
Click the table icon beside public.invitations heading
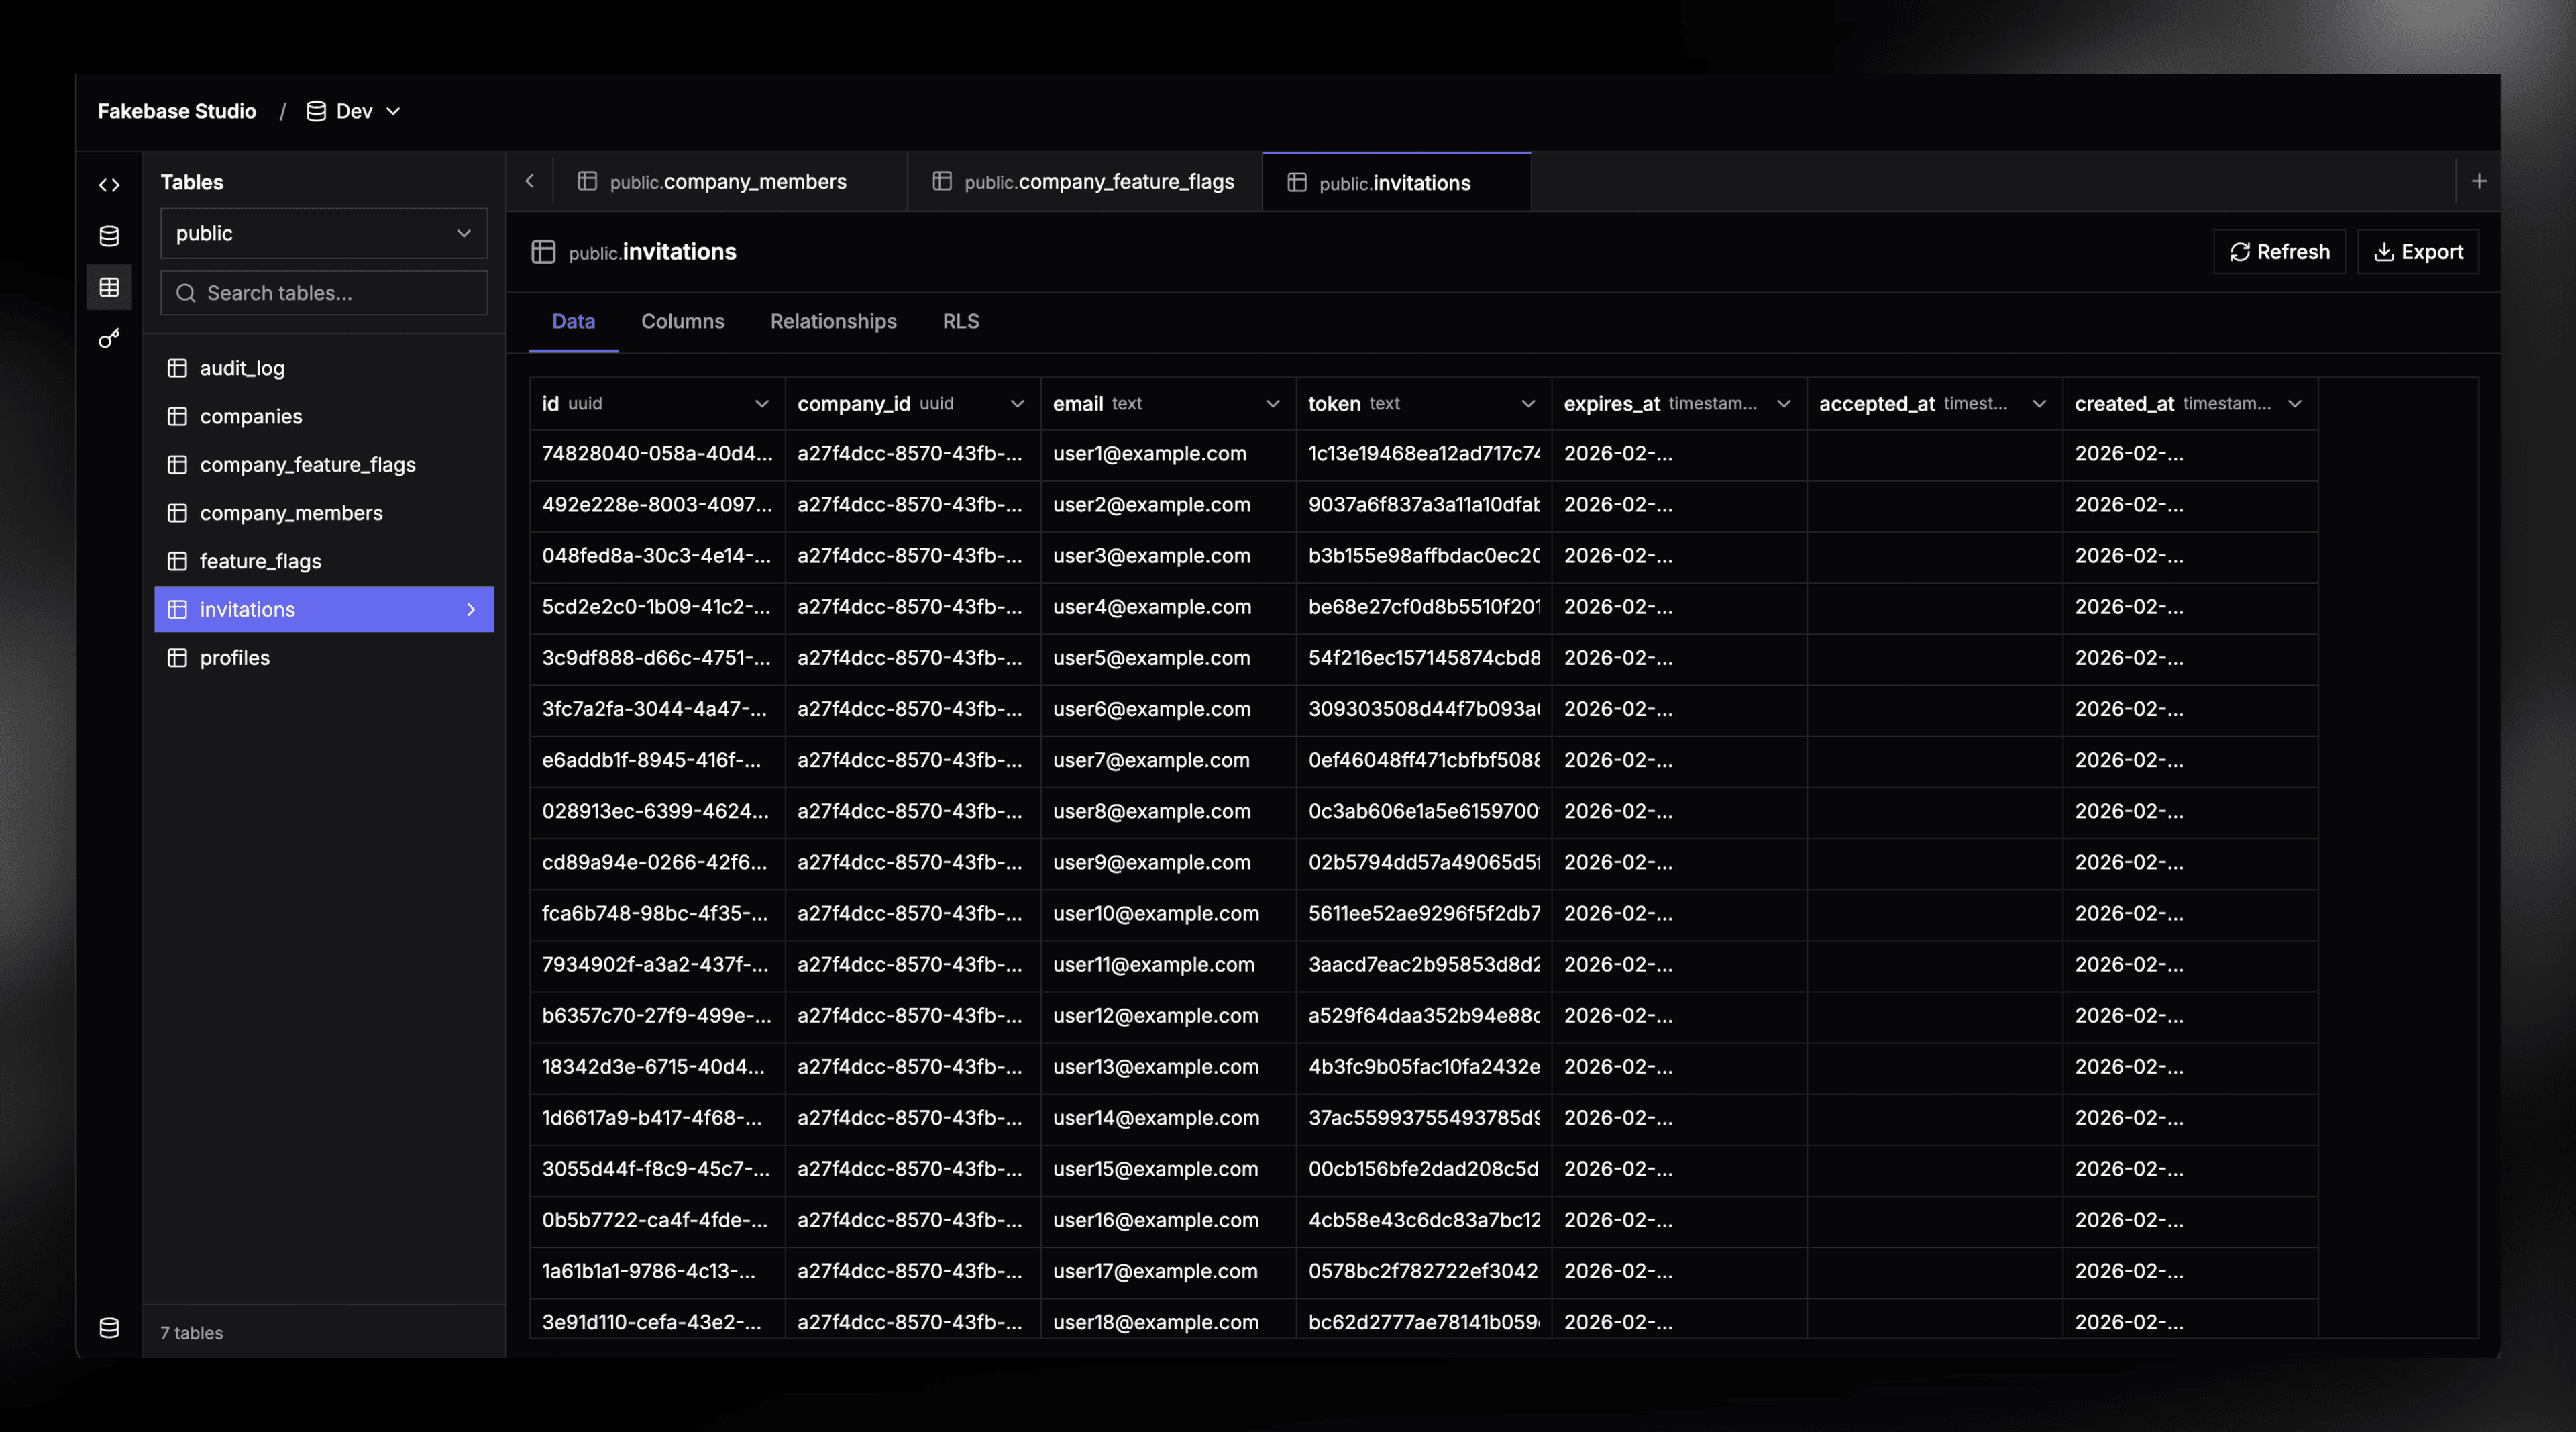coord(544,252)
